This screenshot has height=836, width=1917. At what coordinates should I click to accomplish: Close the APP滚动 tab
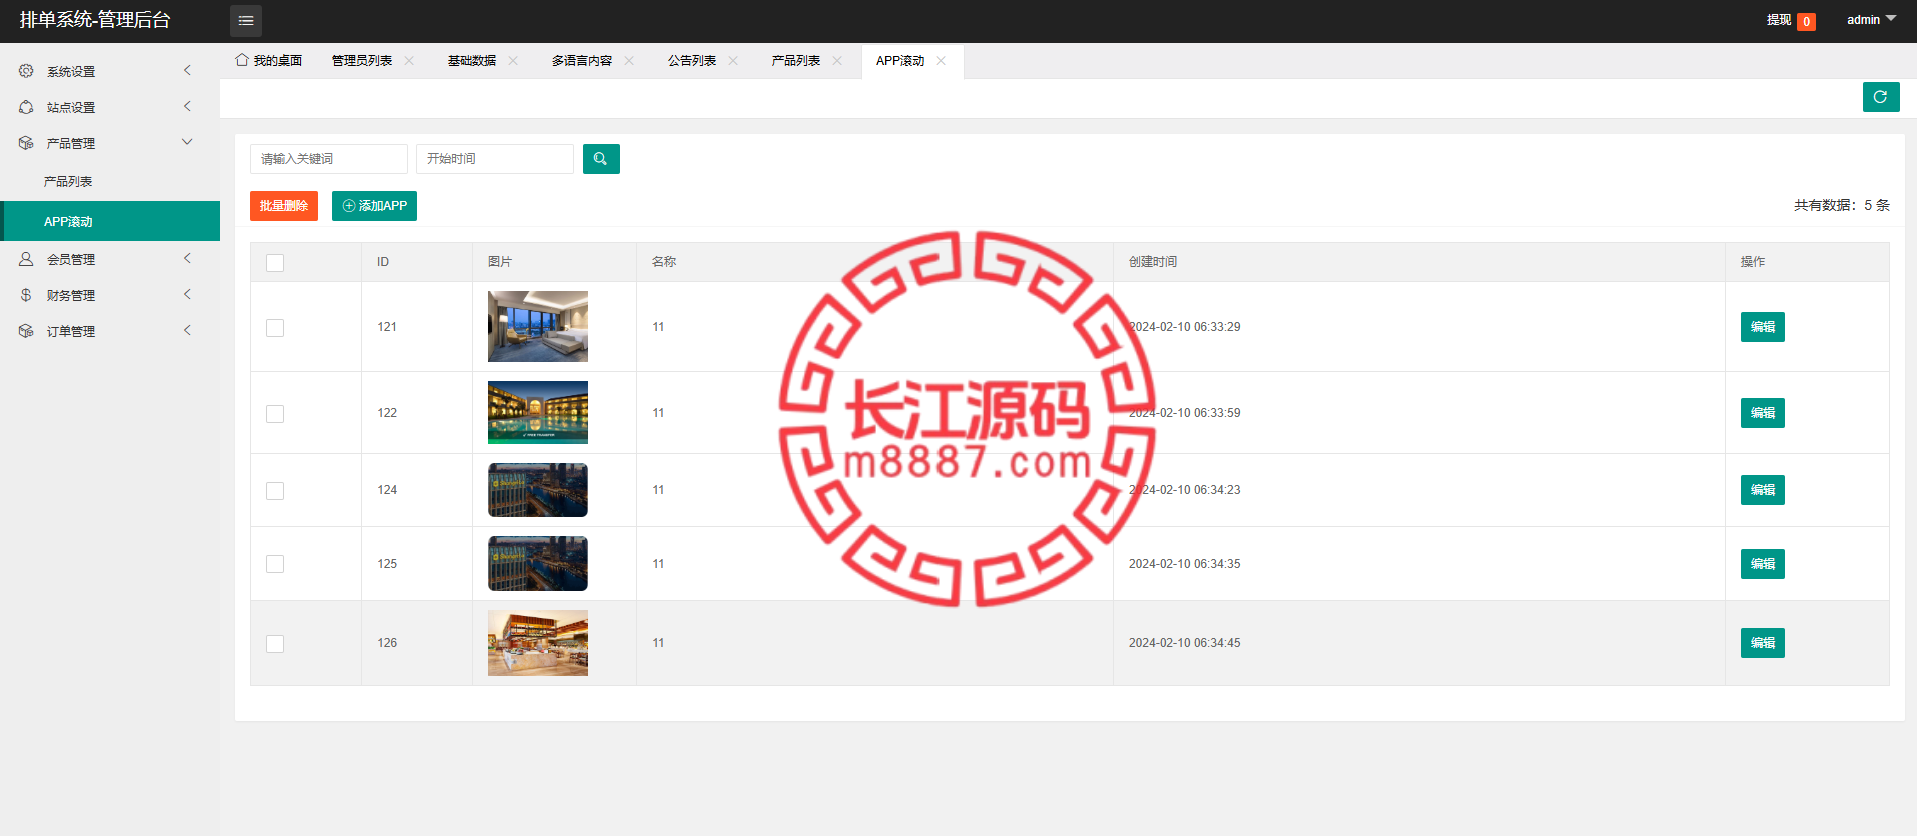pos(941,61)
